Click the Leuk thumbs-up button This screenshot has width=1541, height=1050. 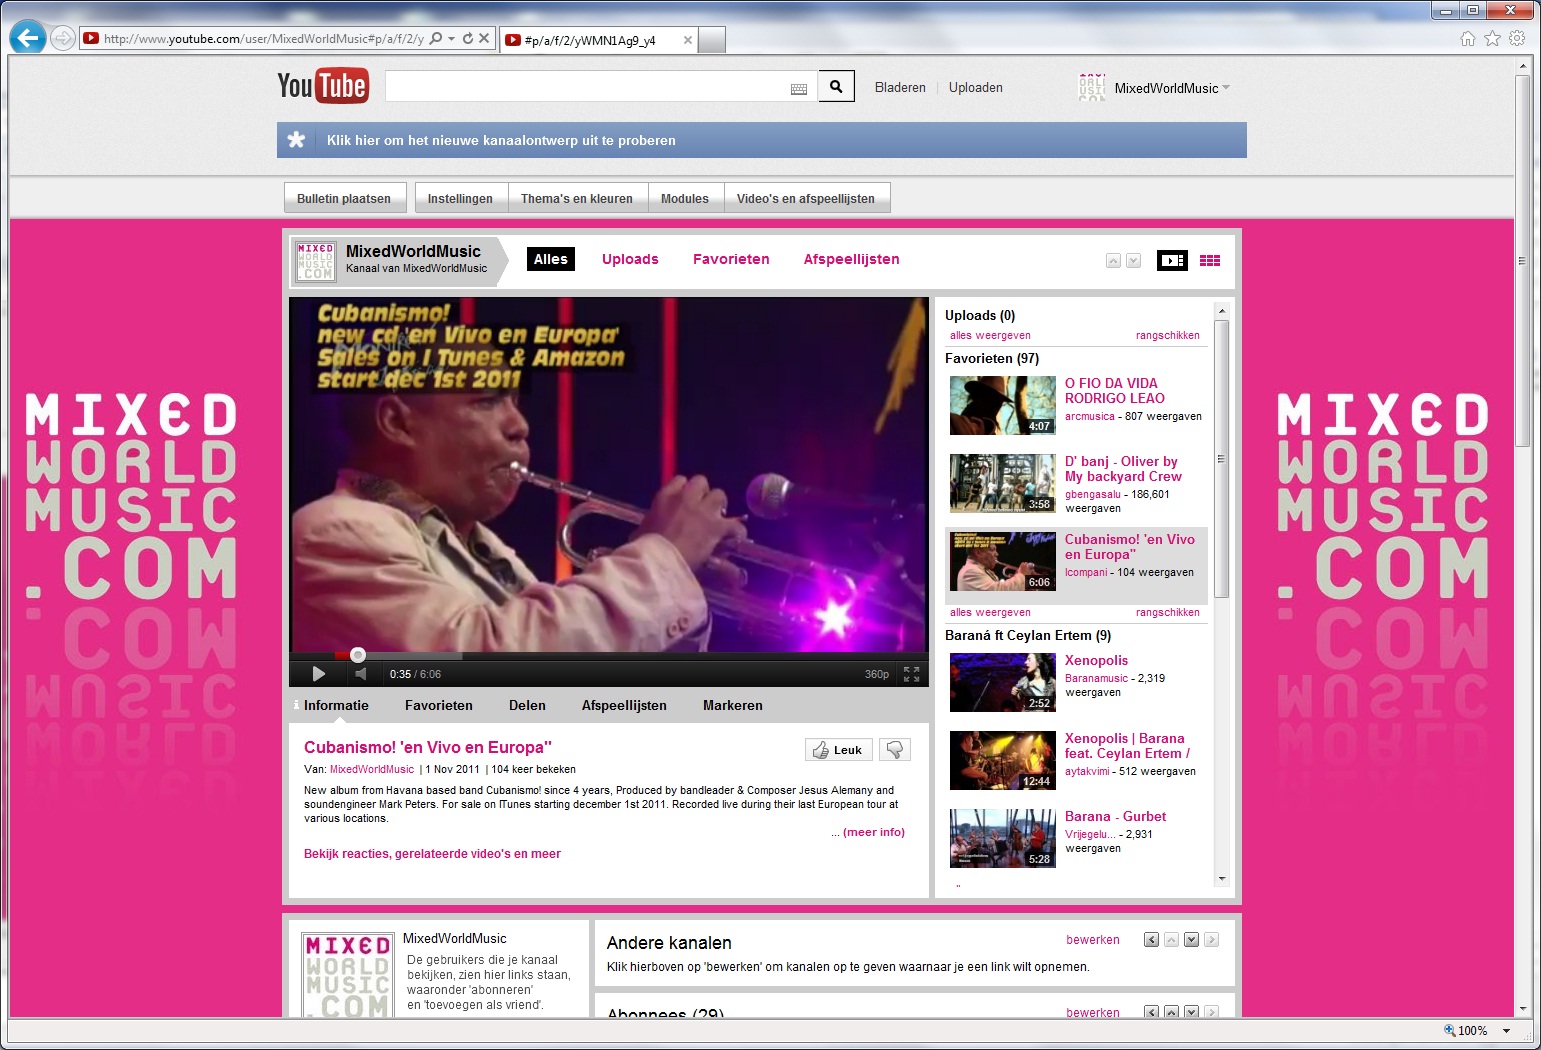click(838, 750)
